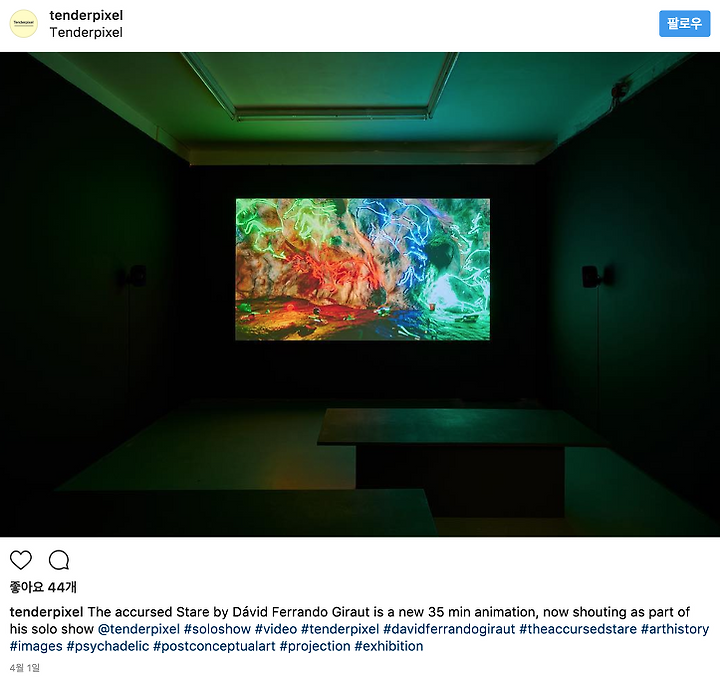Viewport: 720px width, 680px height.
Task: Open the #davidferrandogiraut hashtag
Action: 449,629
